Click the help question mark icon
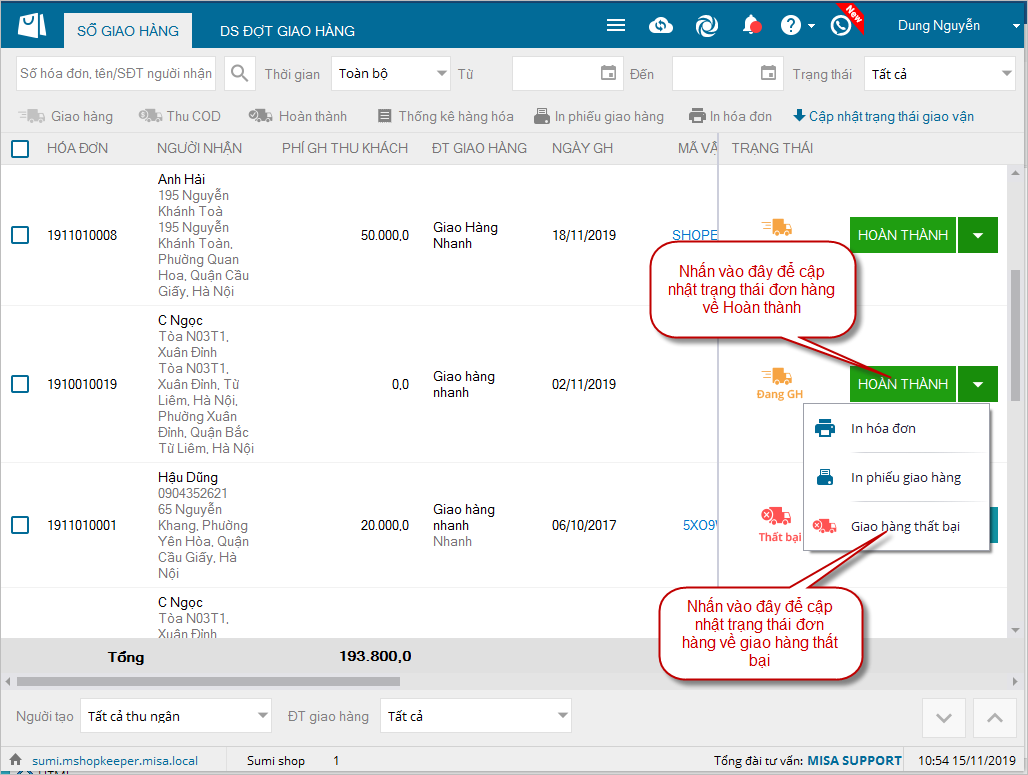This screenshot has height=775, width=1028. click(791, 26)
